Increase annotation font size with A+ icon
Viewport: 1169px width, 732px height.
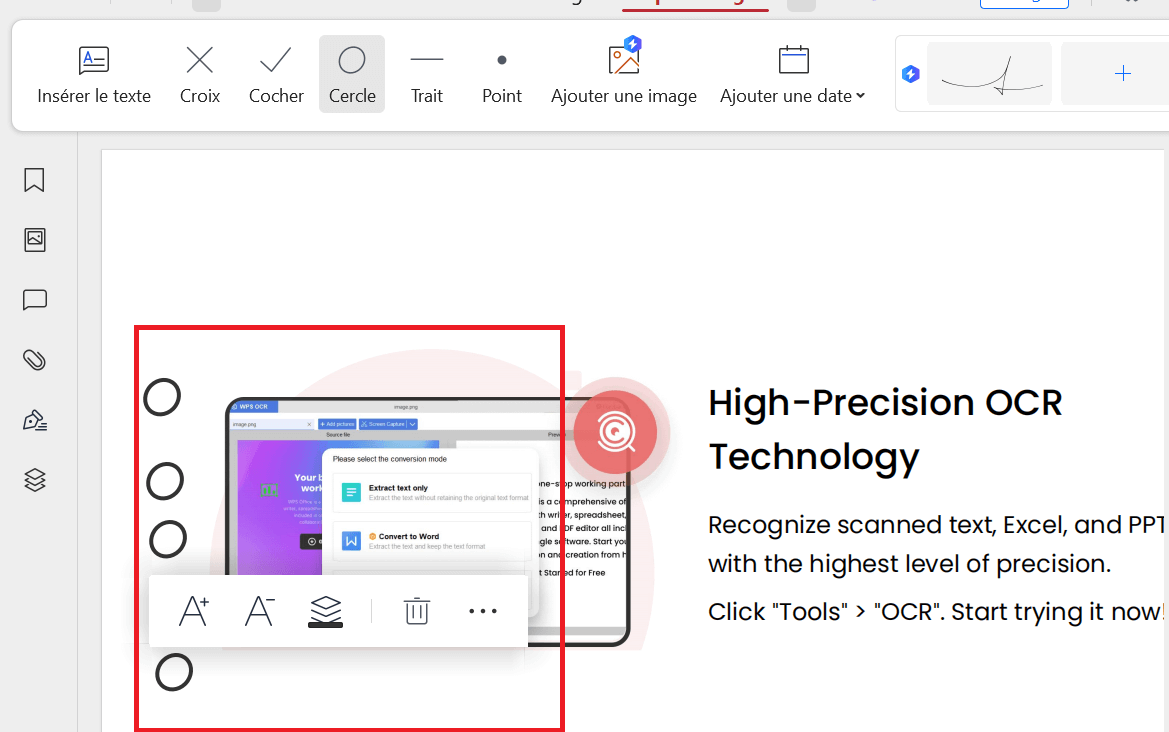tap(194, 610)
